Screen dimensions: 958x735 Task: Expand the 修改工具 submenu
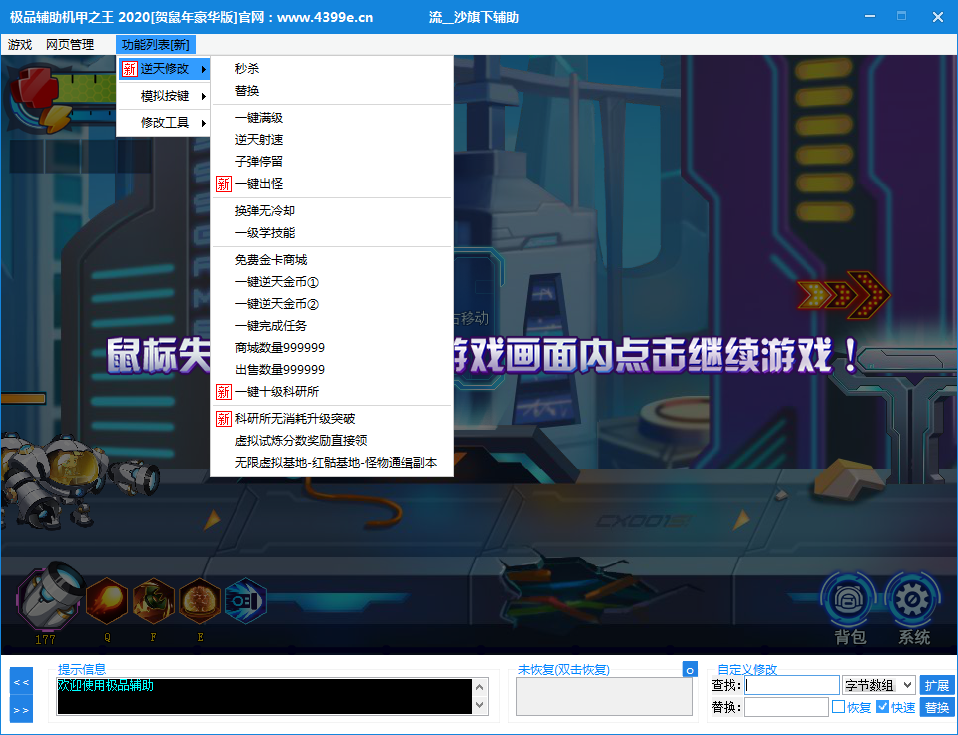point(164,123)
